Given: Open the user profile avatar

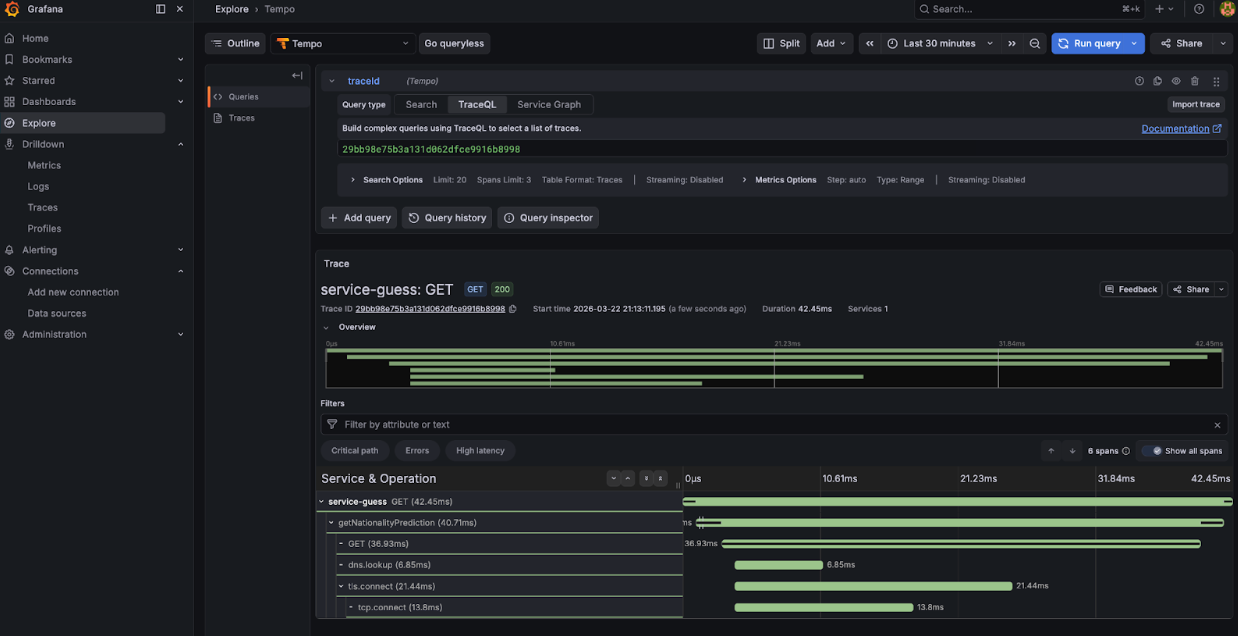Looking at the screenshot, I should click(x=1227, y=9).
